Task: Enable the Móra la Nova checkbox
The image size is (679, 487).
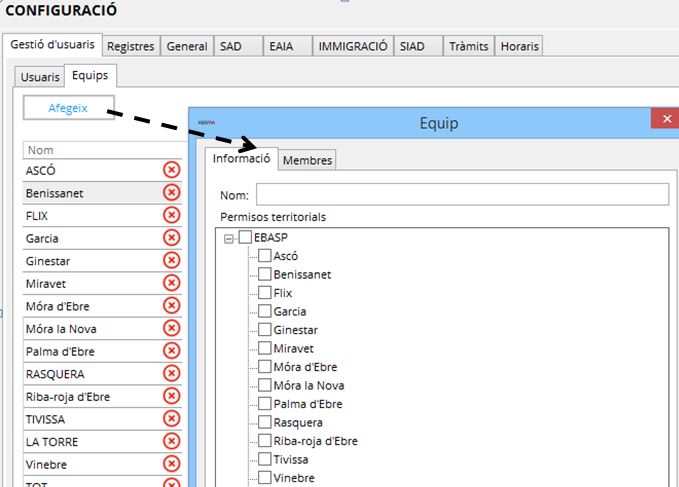Action: 265,385
